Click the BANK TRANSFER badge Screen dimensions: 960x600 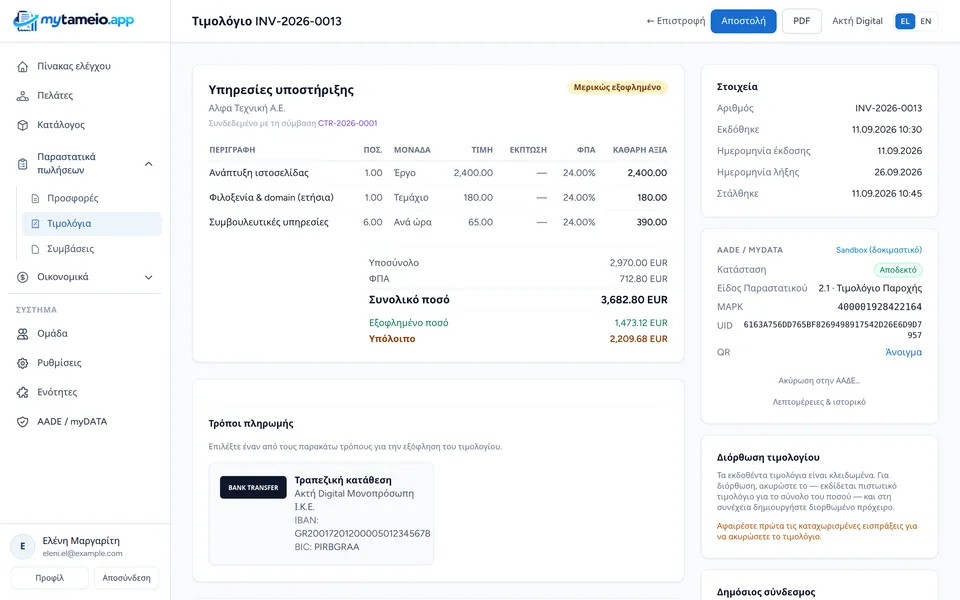[253, 487]
